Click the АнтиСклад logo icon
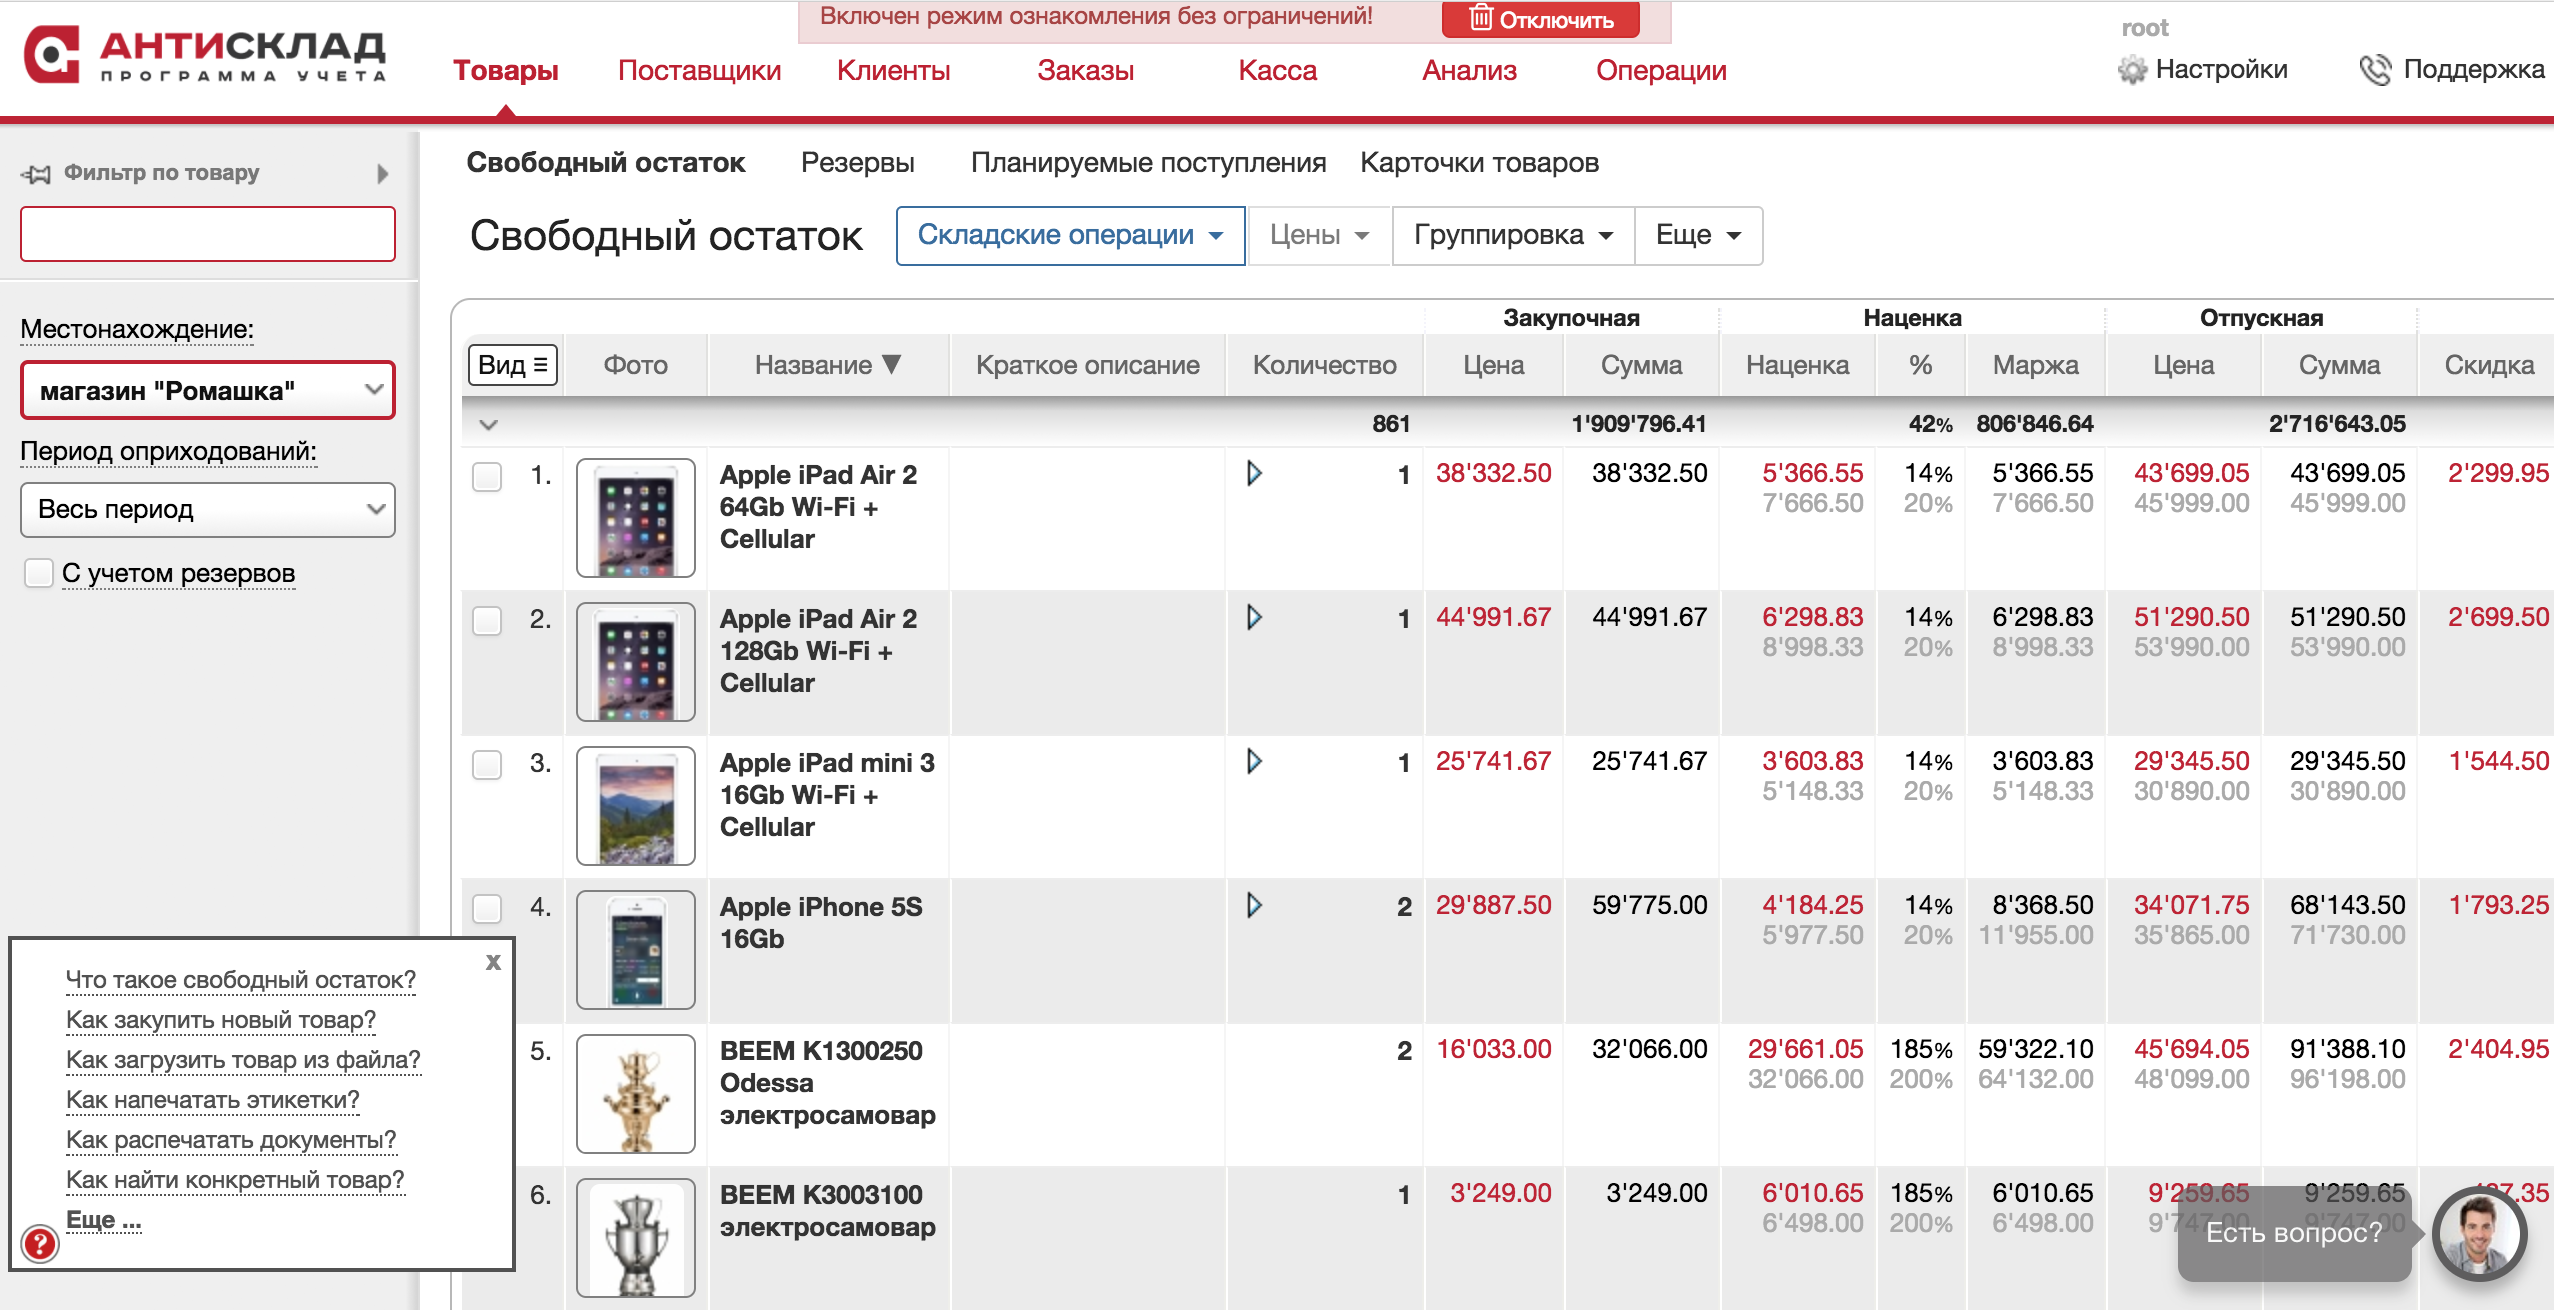 pos(52,54)
